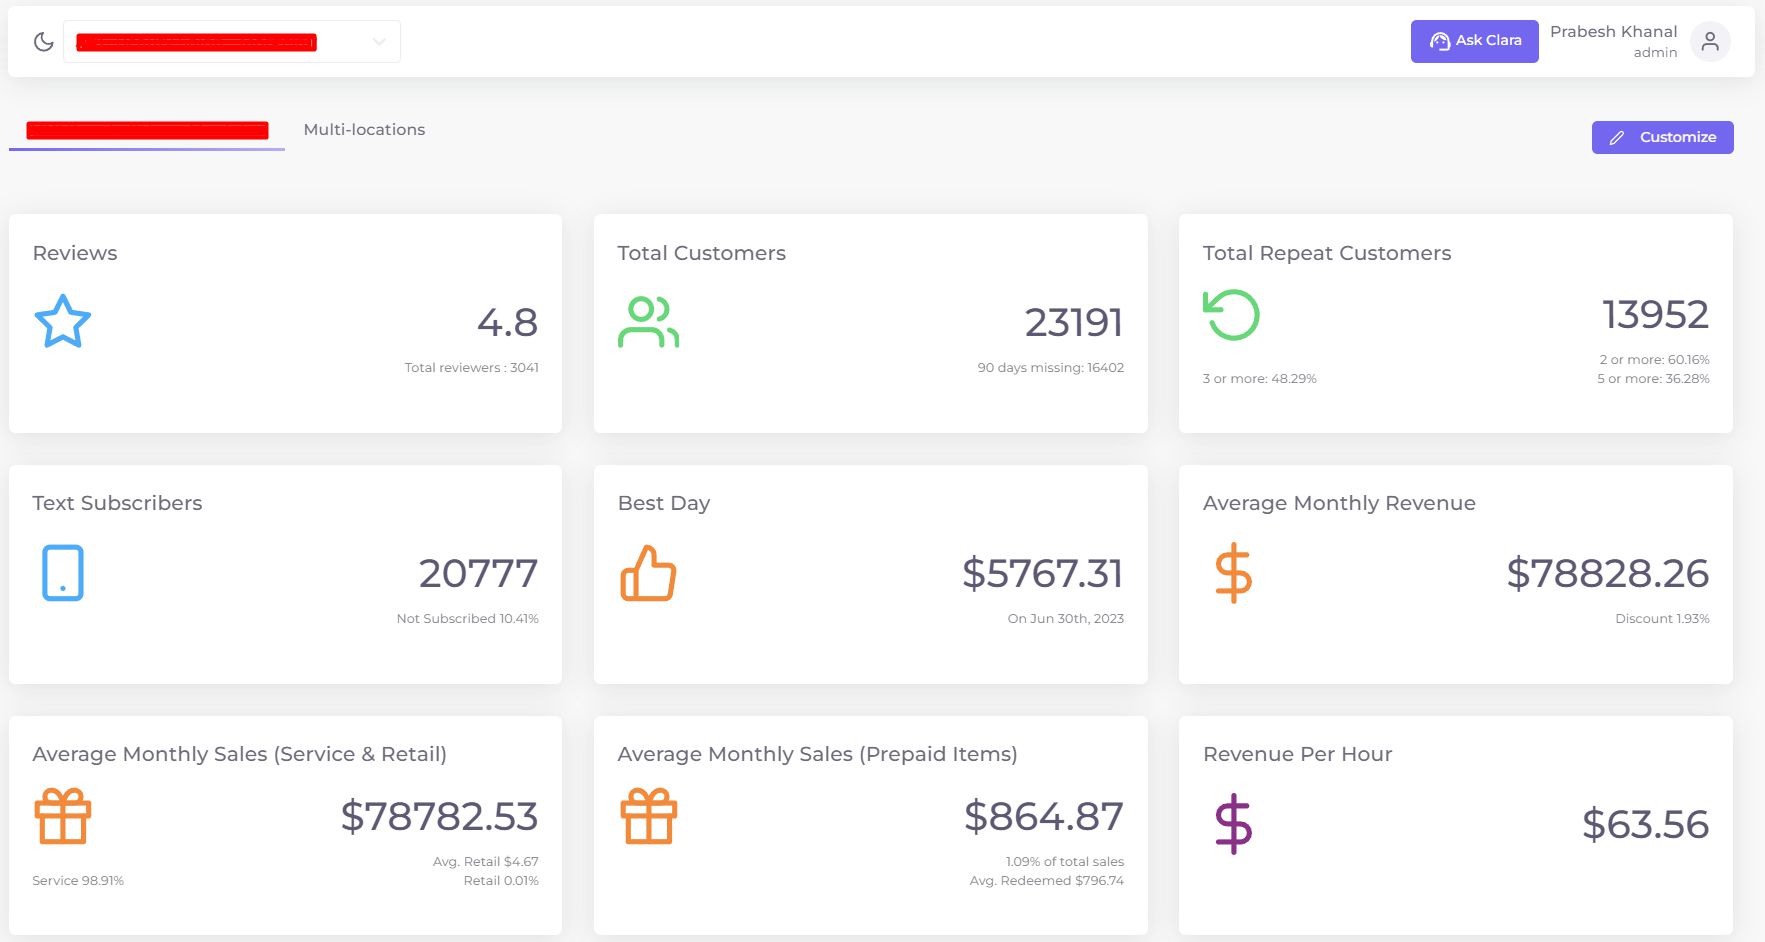Click the gift icon on Service & Retail sales card

pyautogui.click(x=62, y=815)
